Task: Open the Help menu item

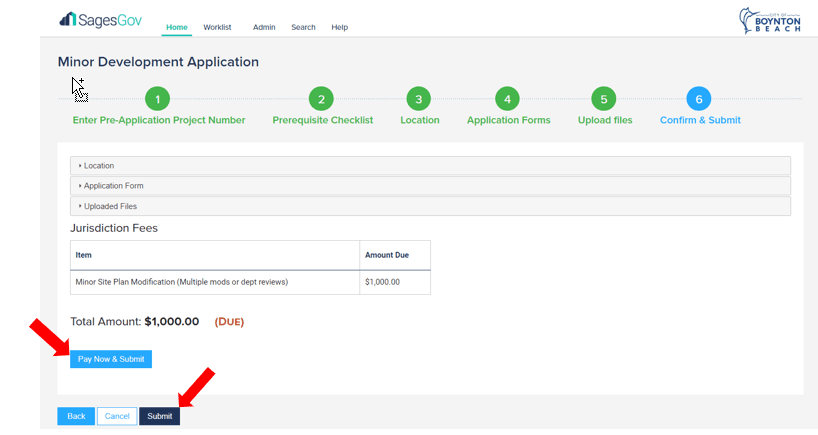Action: click(x=340, y=27)
